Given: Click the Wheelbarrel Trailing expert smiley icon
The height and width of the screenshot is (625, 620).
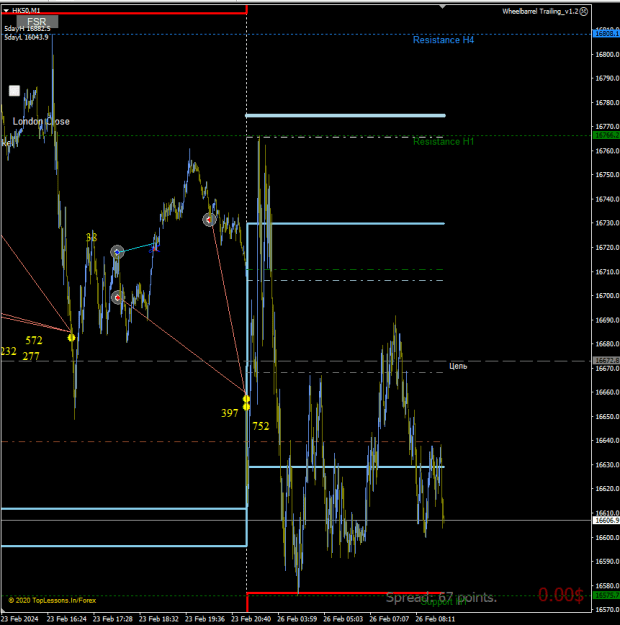Looking at the screenshot, I should point(584,12).
